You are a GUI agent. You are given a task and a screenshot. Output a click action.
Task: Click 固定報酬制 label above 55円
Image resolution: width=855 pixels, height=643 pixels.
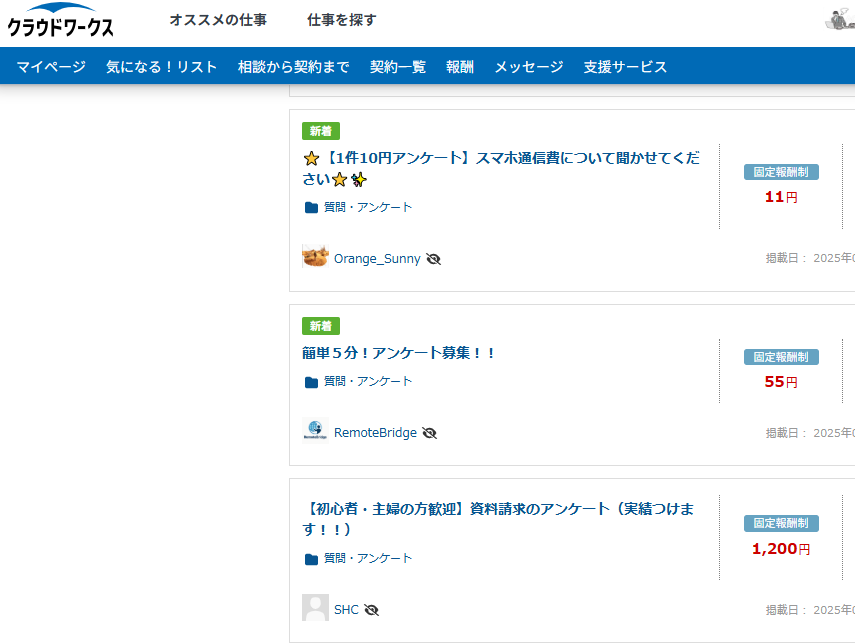coord(781,357)
